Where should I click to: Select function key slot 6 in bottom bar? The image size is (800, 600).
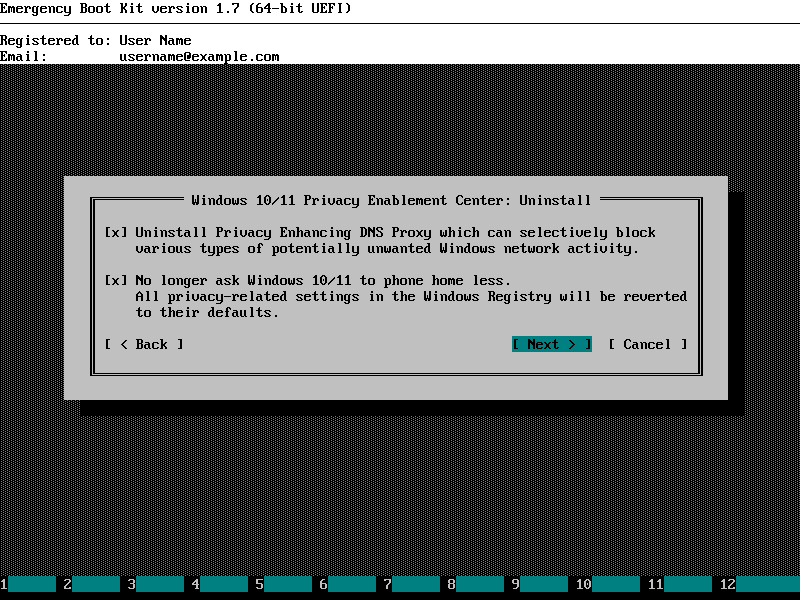click(x=351, y=584)
